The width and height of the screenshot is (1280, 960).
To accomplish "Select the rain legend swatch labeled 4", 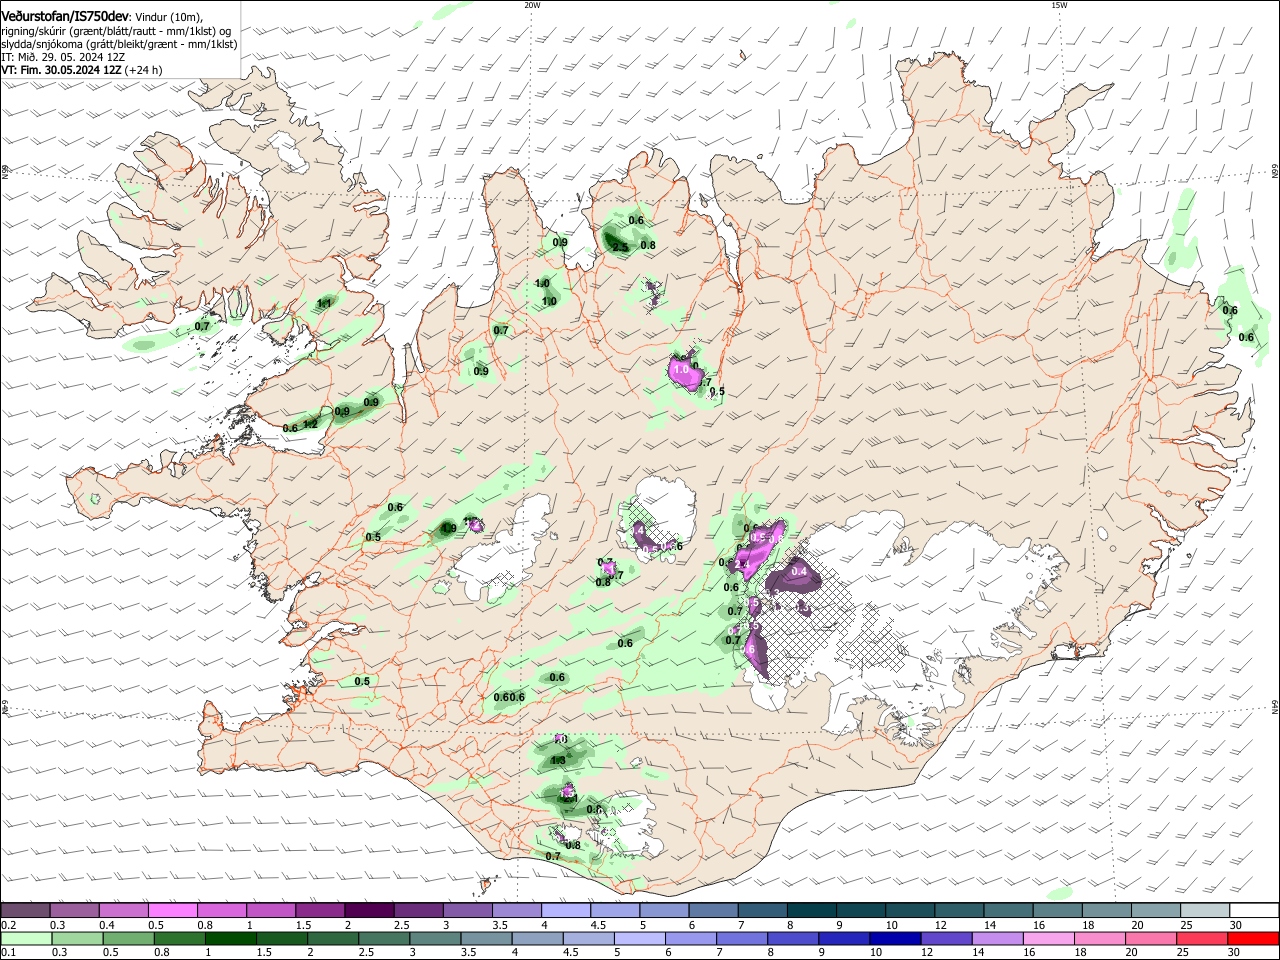I will tap(538, 939).
